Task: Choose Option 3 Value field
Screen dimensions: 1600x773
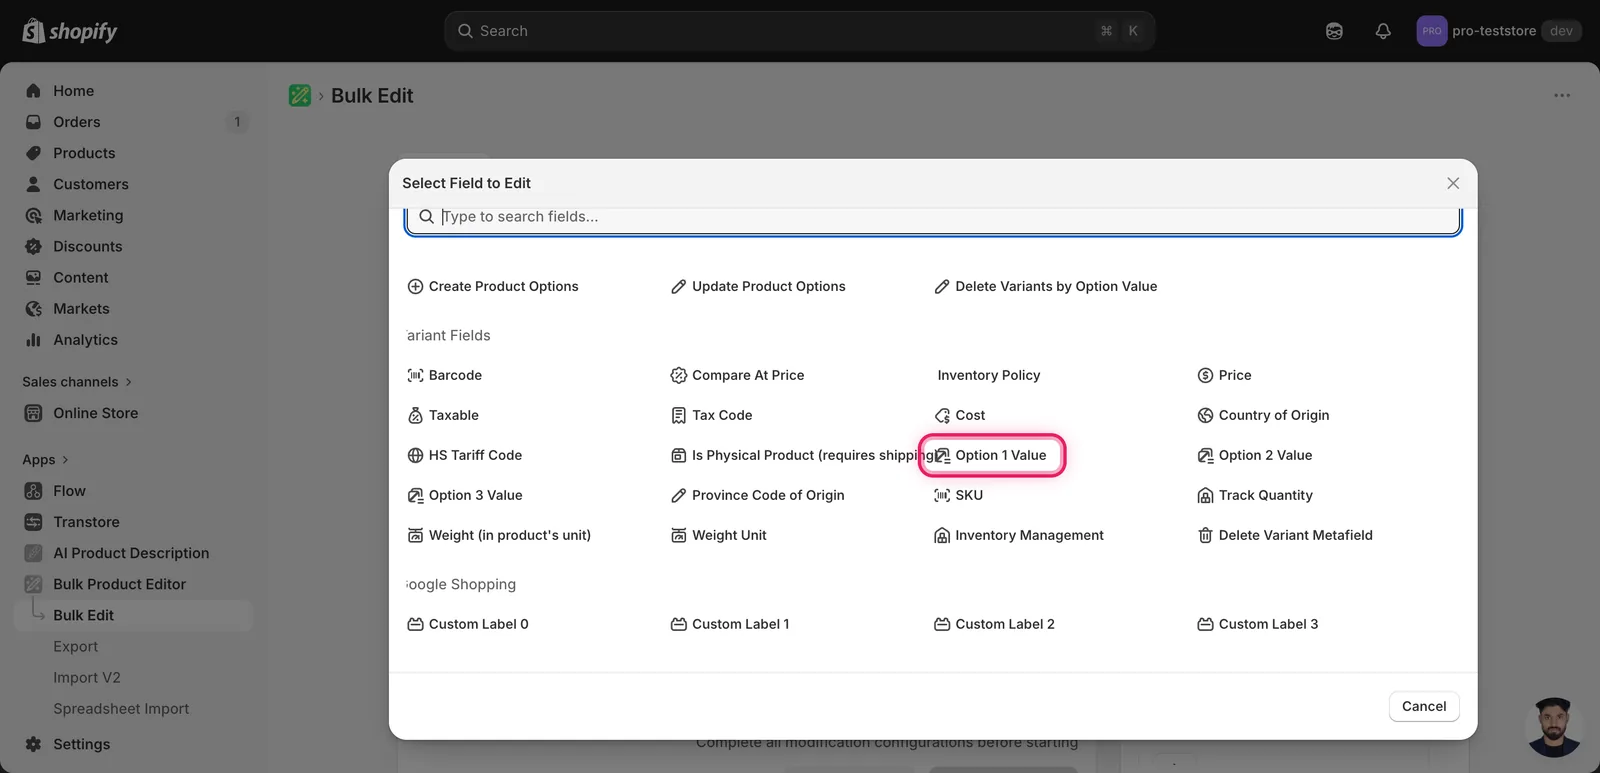Action: pos(464,495)
